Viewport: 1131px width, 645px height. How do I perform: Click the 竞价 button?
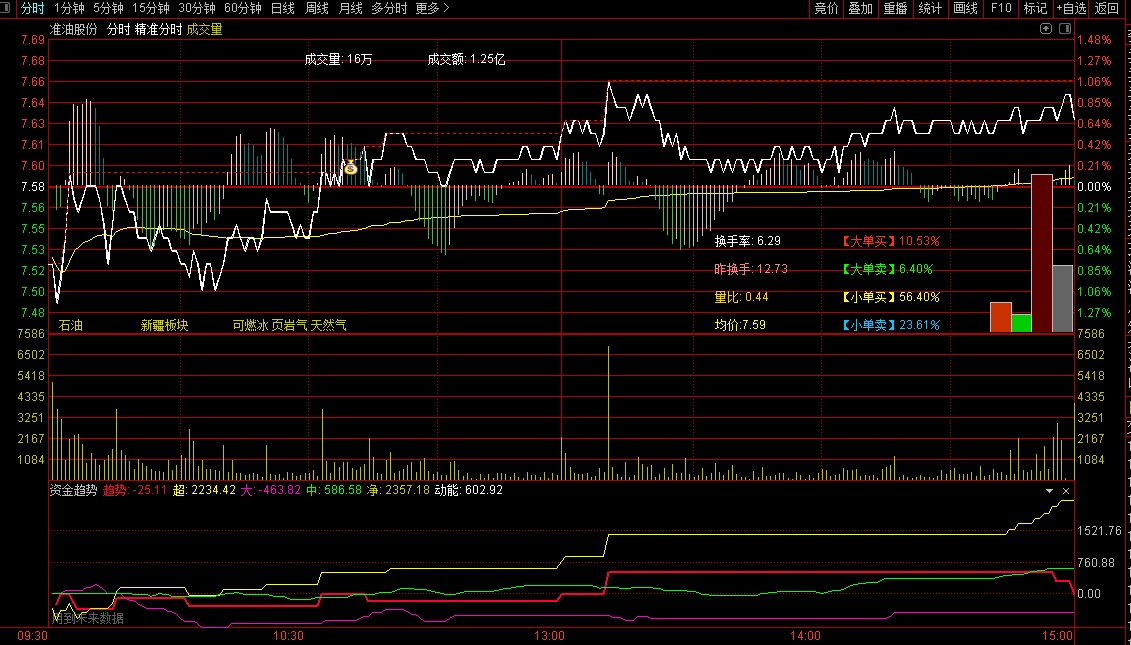coord(827,9)
